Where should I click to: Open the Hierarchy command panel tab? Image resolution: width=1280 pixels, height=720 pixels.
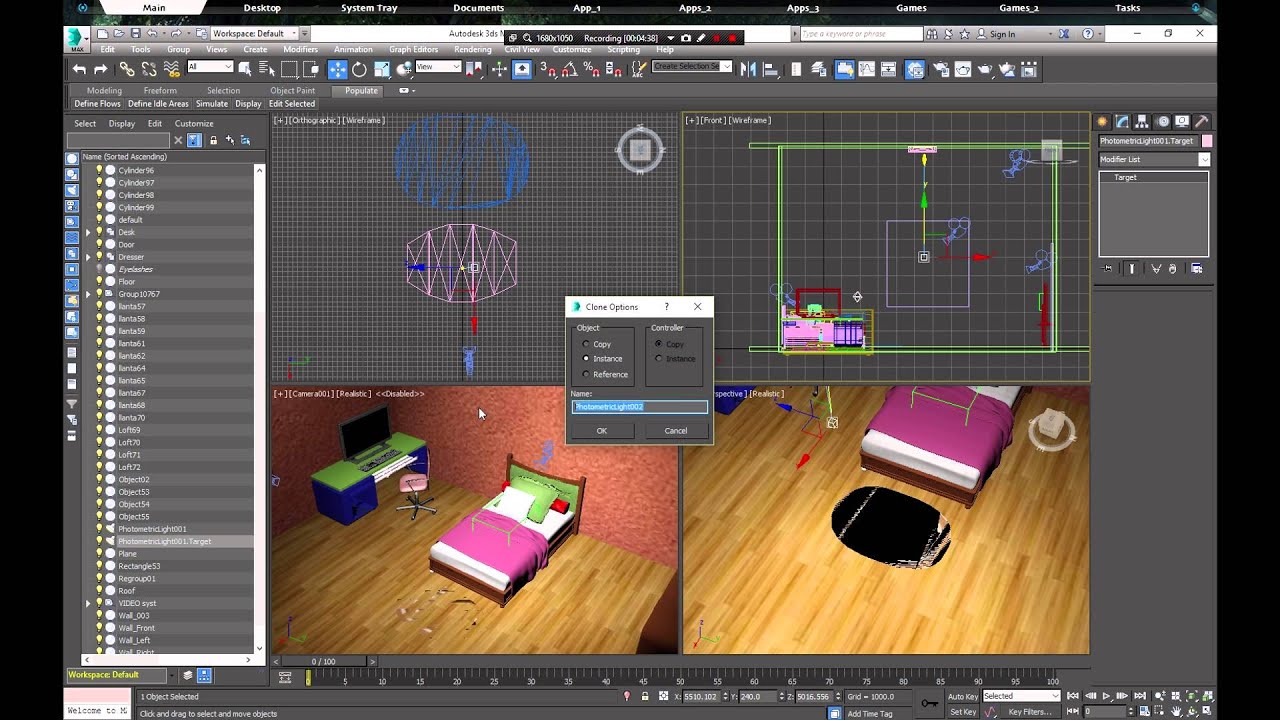(1143, 121)
